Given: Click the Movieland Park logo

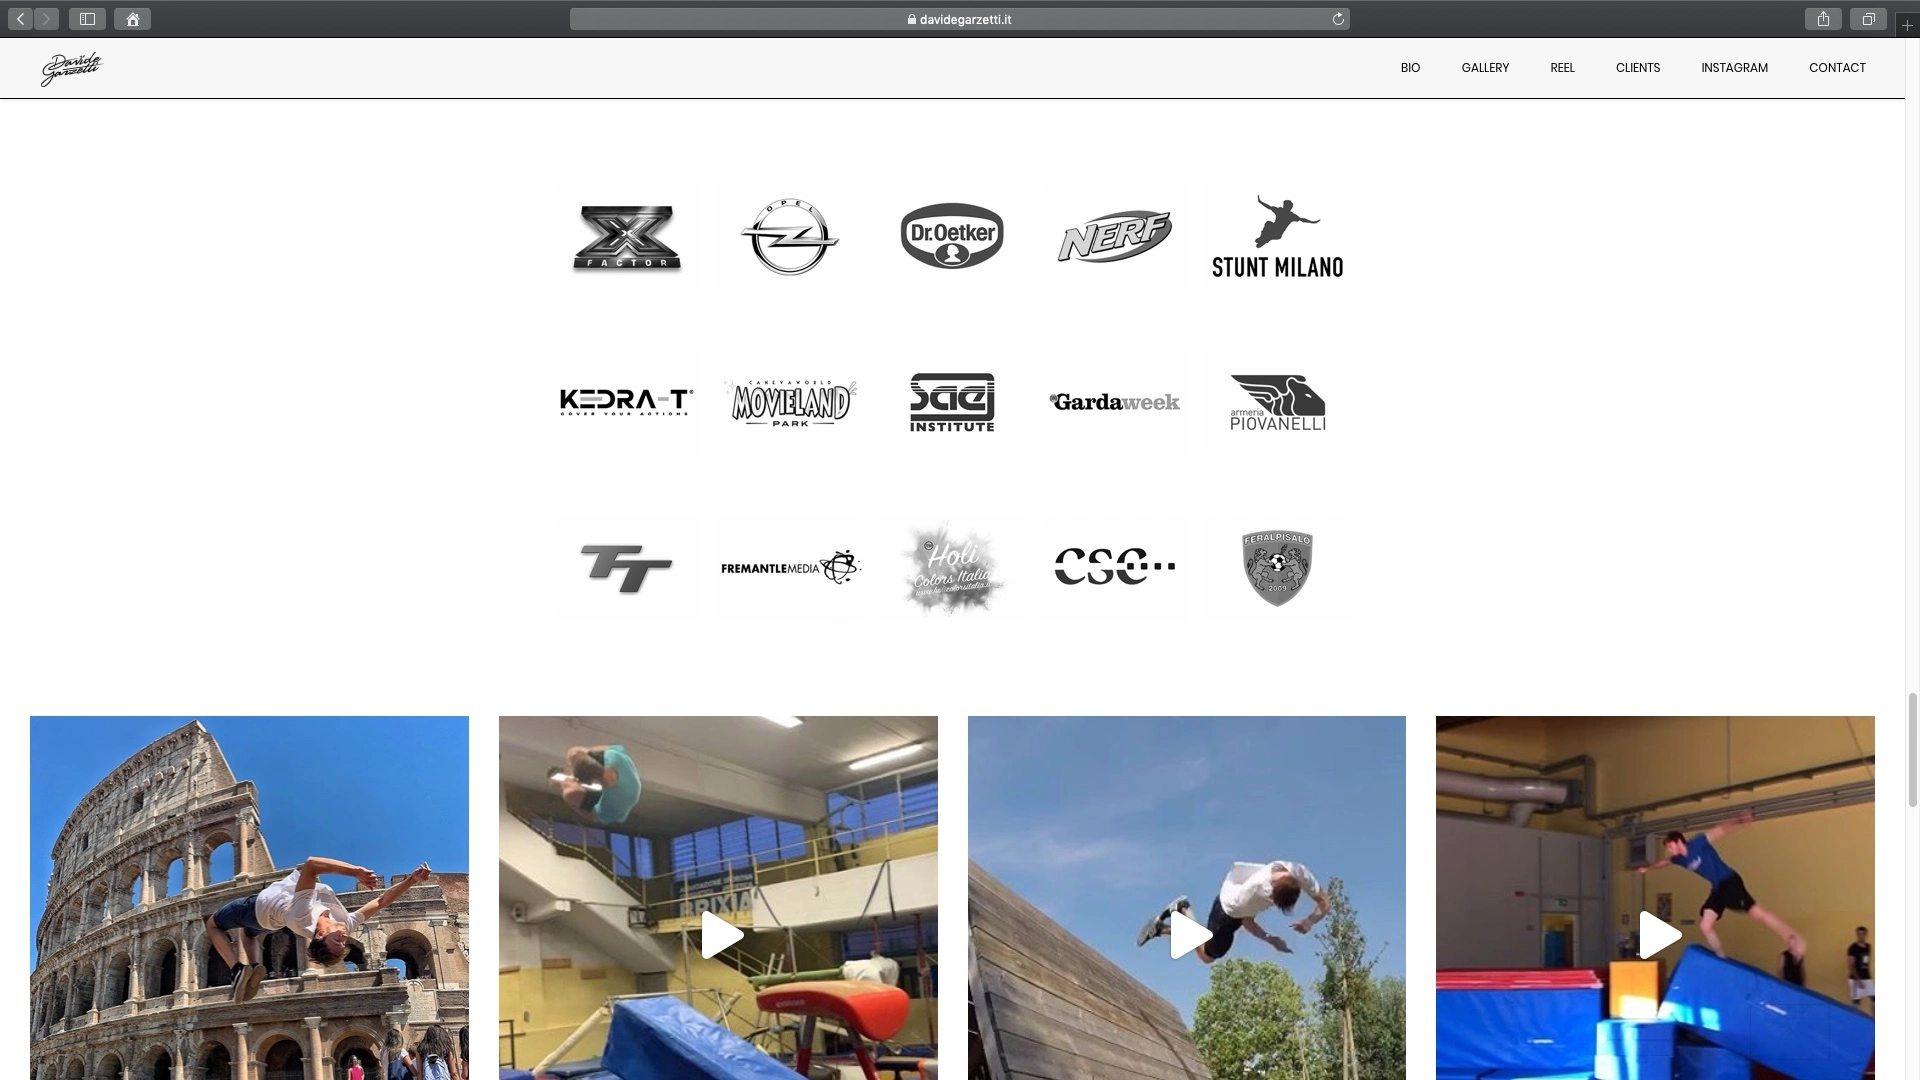Looking at the screenshot, I should [790, 402].
